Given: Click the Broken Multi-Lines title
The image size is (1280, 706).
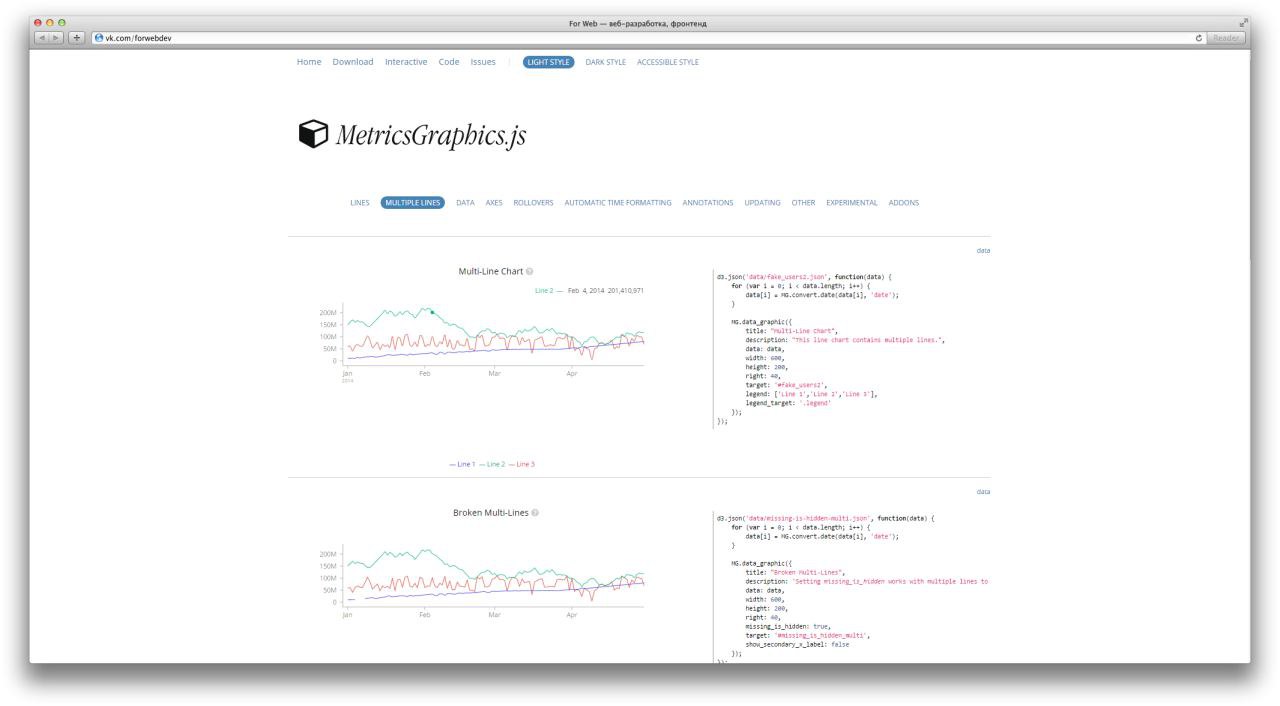Looking at the screenshot, I should coord(491,513).
